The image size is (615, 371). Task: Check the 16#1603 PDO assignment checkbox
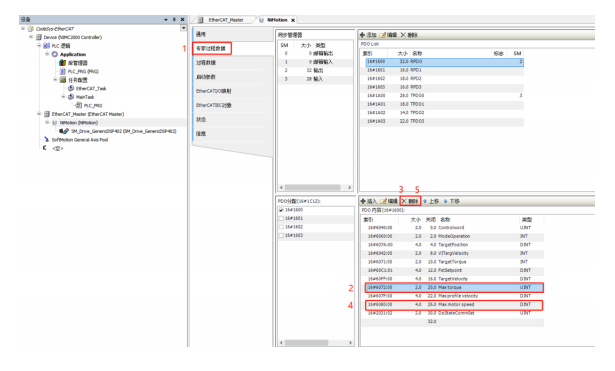tap(281, 236)
